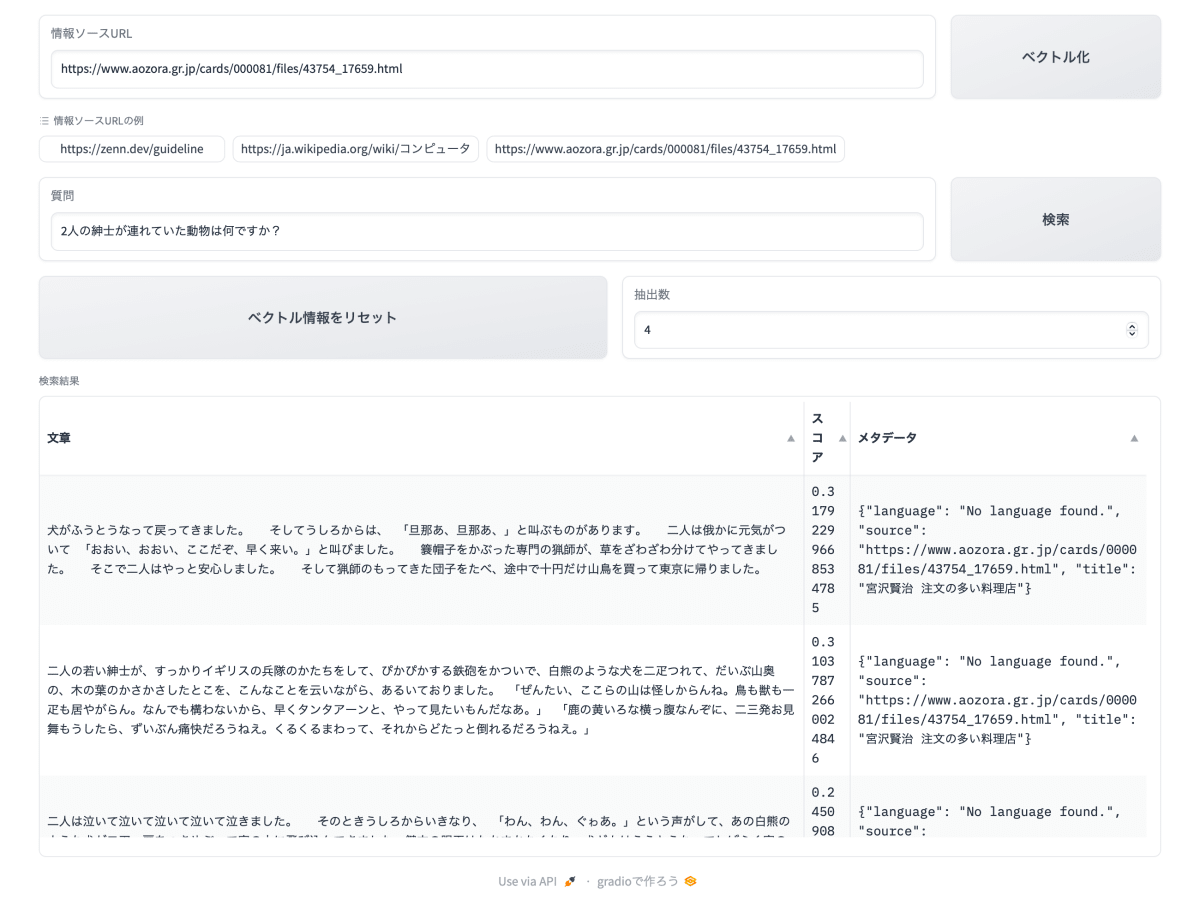This screenshot has width=1200, height=906.
Task: Sort table by 文章 column arrow
Action: coord(791,438)
